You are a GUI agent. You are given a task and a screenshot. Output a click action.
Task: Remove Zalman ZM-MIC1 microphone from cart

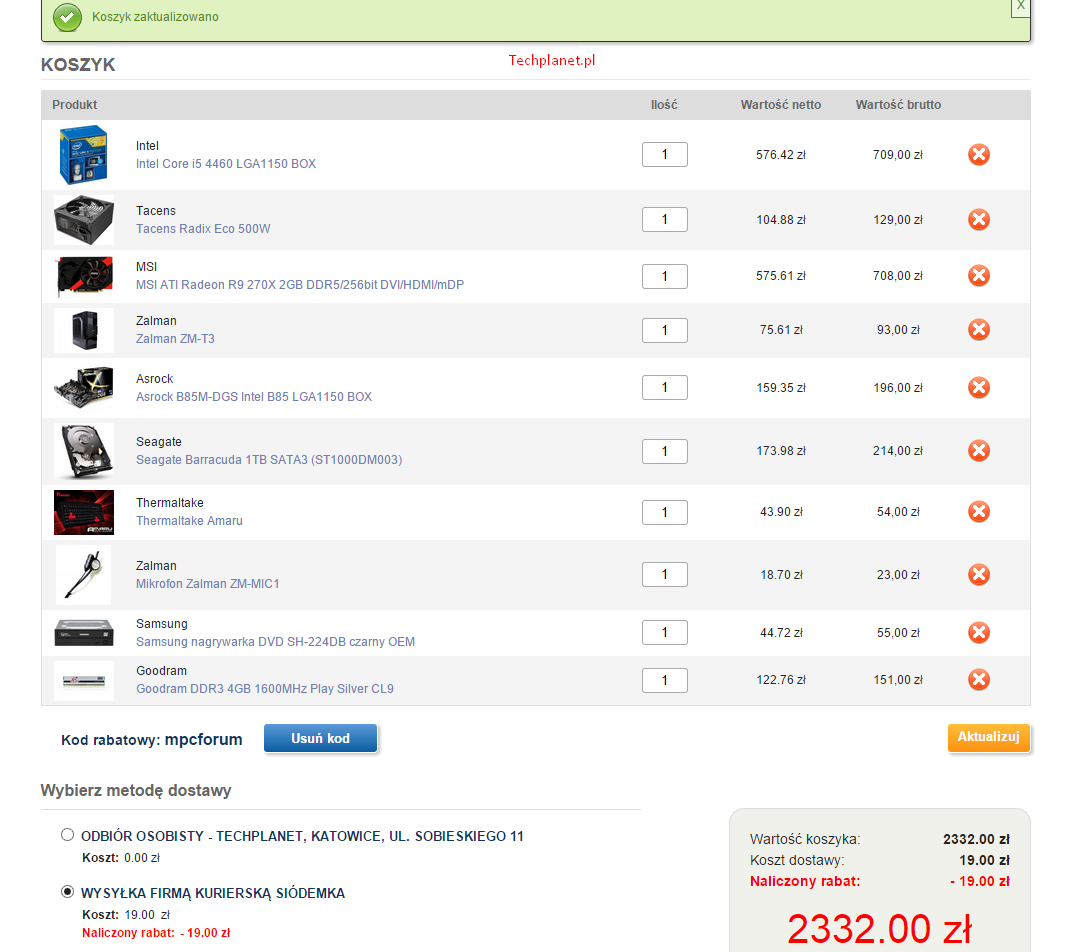[978, 575]
